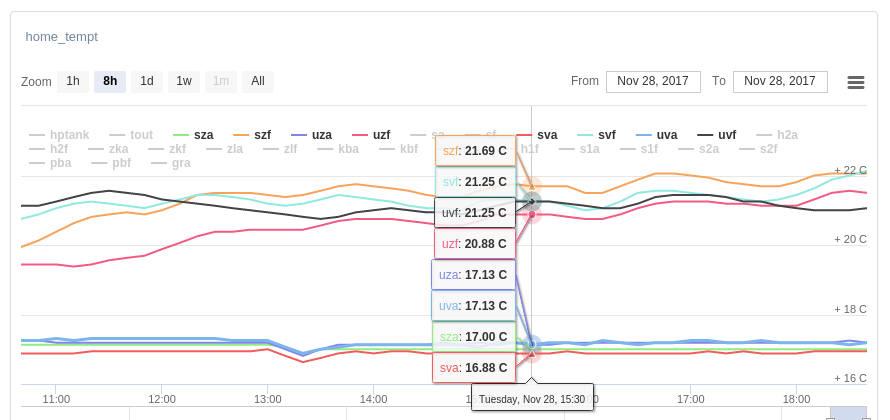Choose the 1w zoom range

click(184, 81)
